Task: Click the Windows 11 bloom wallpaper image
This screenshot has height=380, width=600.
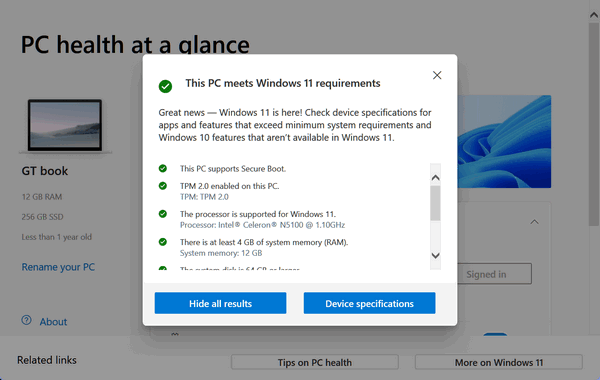Action: pyautogui.click(x=504, y=142)
